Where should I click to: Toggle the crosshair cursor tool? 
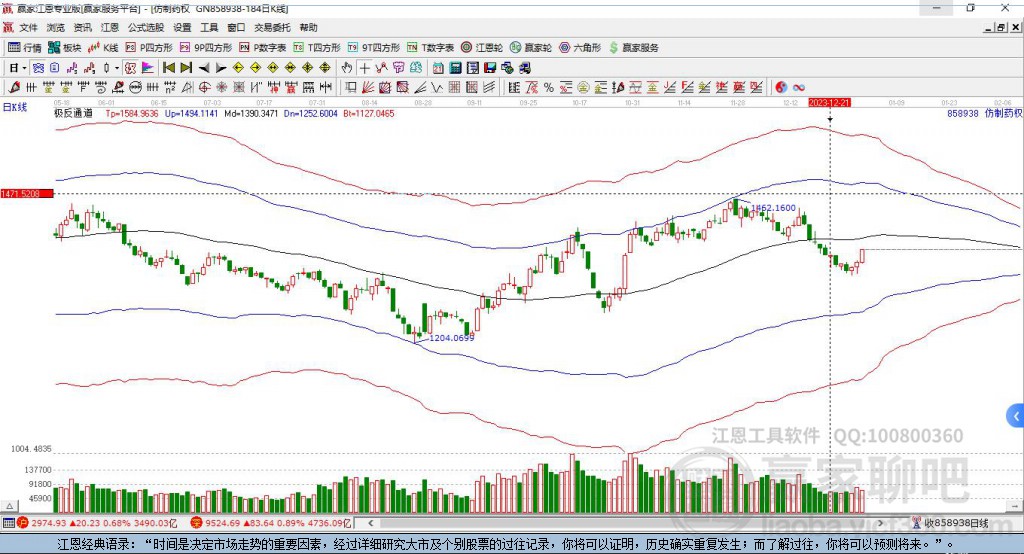[364, 68]
